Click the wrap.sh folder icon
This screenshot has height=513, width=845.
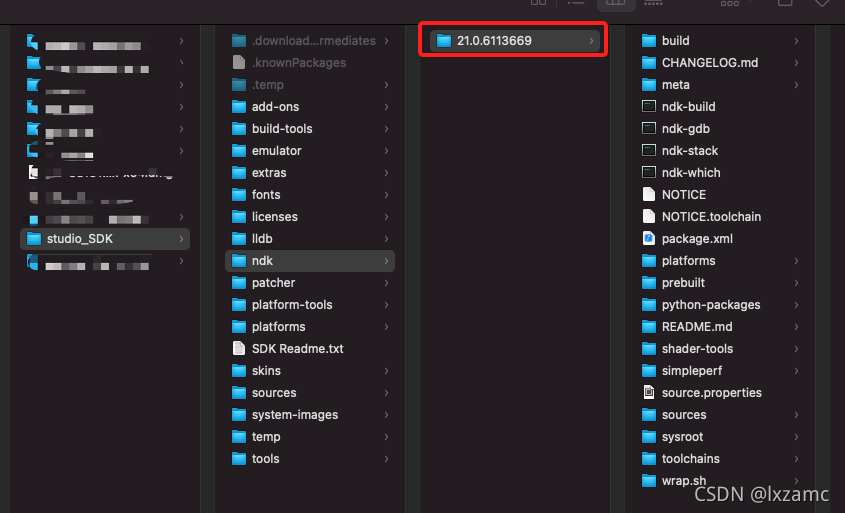(649, 480)
